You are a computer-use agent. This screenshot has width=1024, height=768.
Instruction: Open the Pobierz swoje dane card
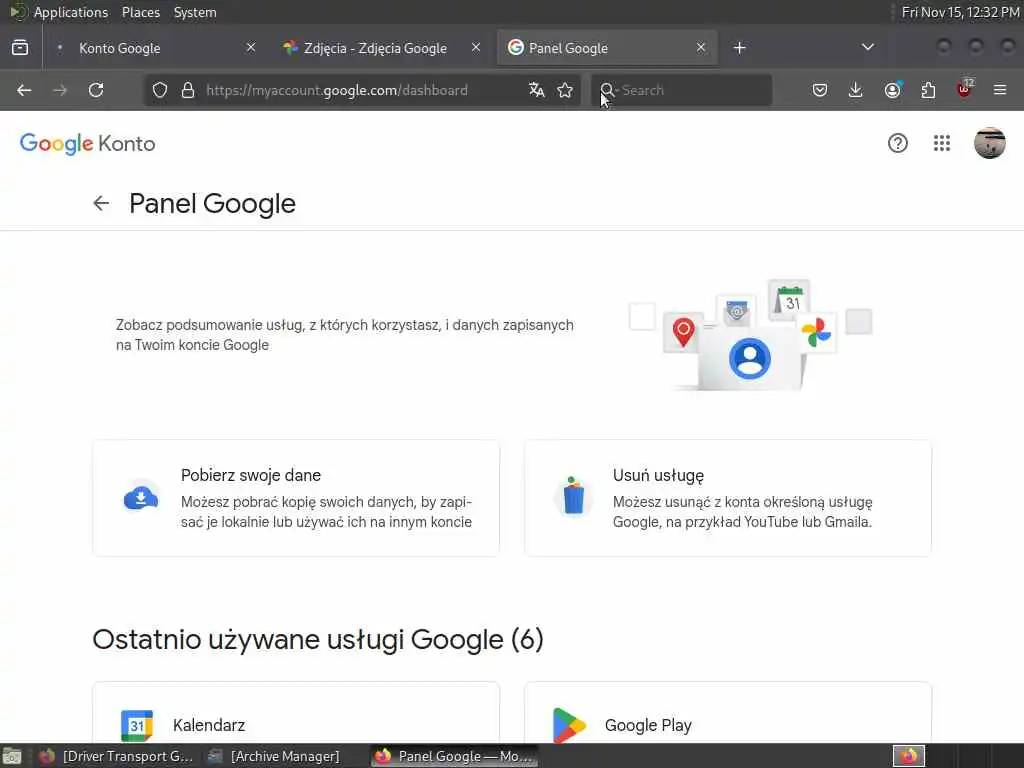click(296, 498)
